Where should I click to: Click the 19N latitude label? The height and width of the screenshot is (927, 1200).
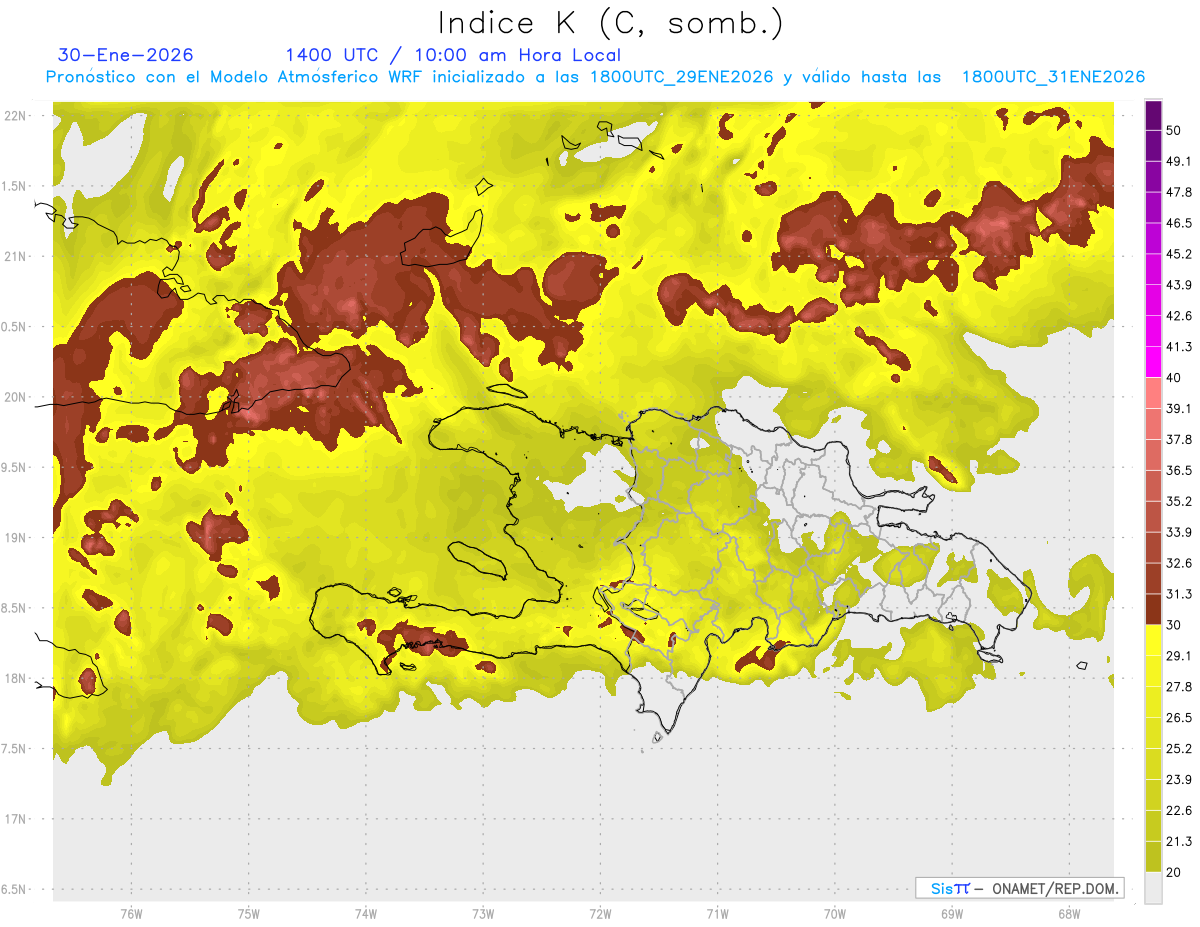click(17, 537)
